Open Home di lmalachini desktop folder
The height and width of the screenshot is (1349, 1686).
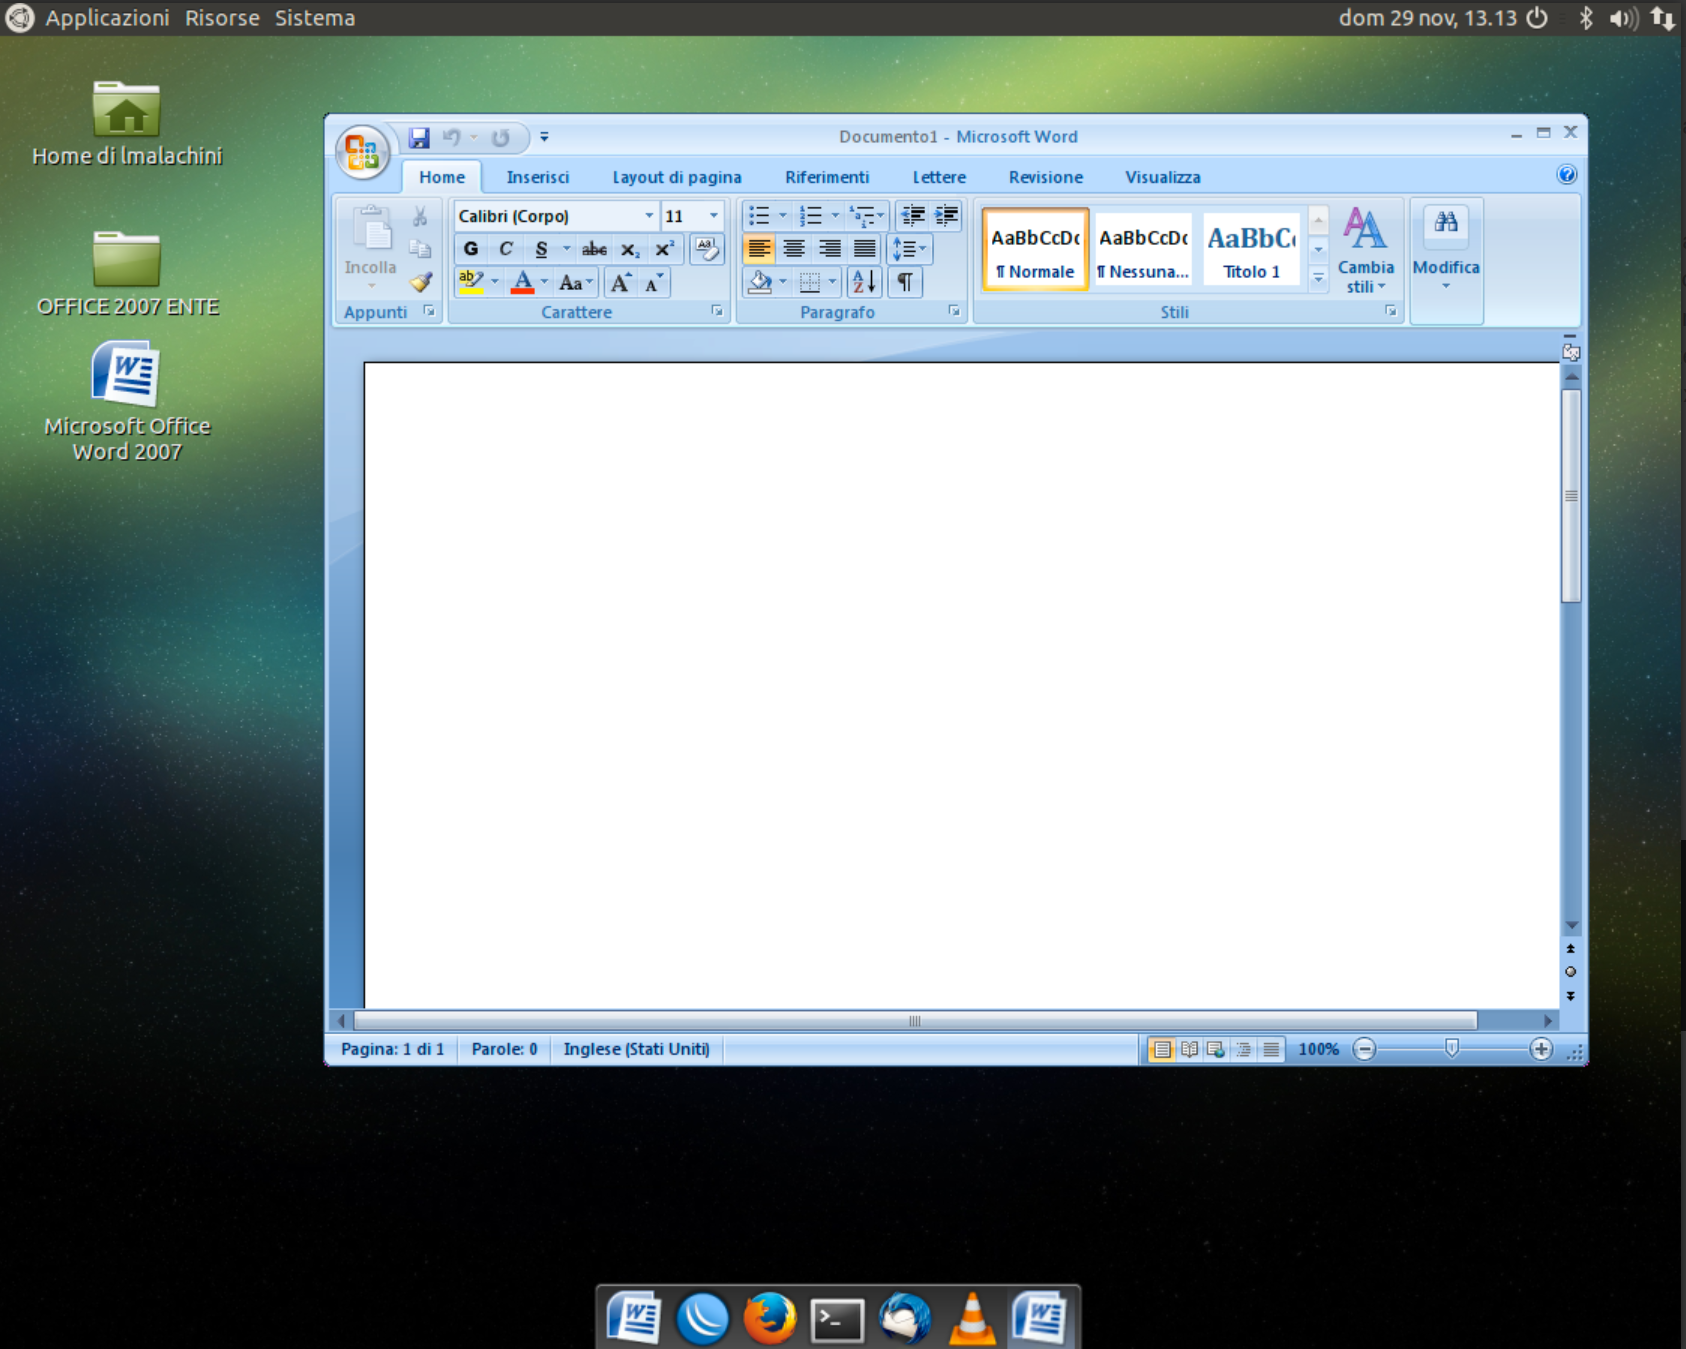[x=127, y=123]
